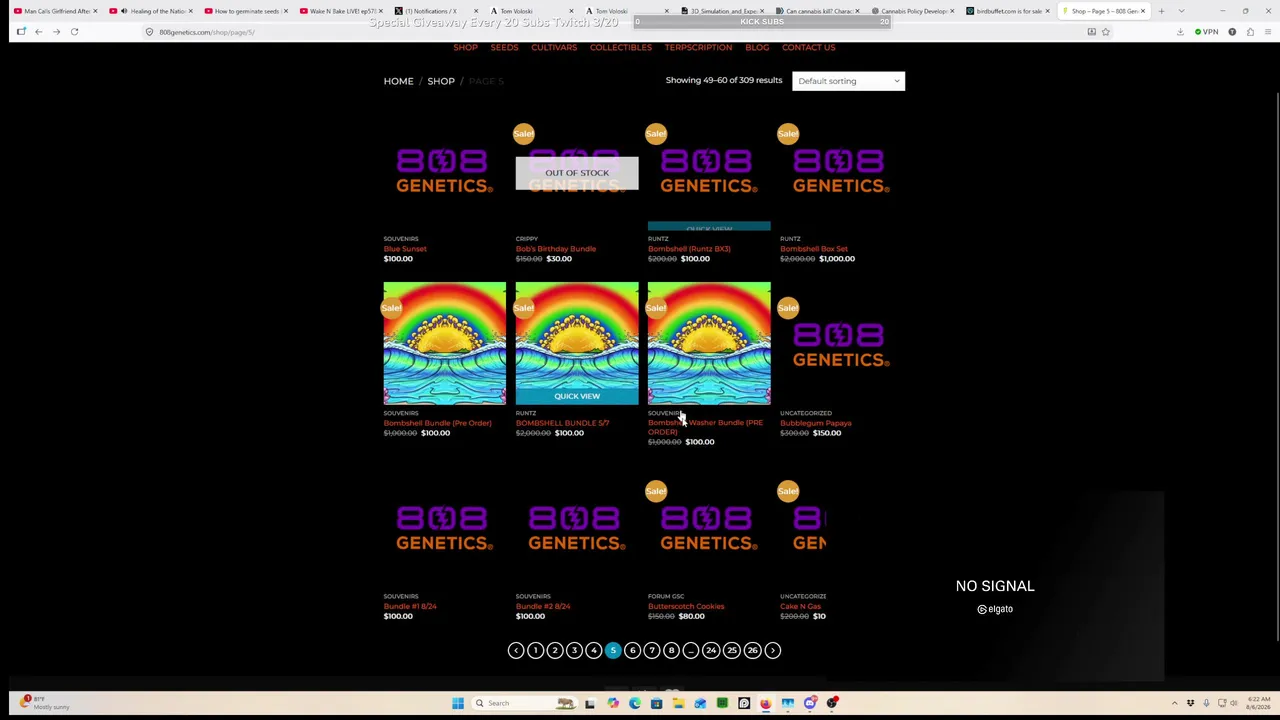Open the Bombshell (Runtz BX3) product link

pos(689,249)
